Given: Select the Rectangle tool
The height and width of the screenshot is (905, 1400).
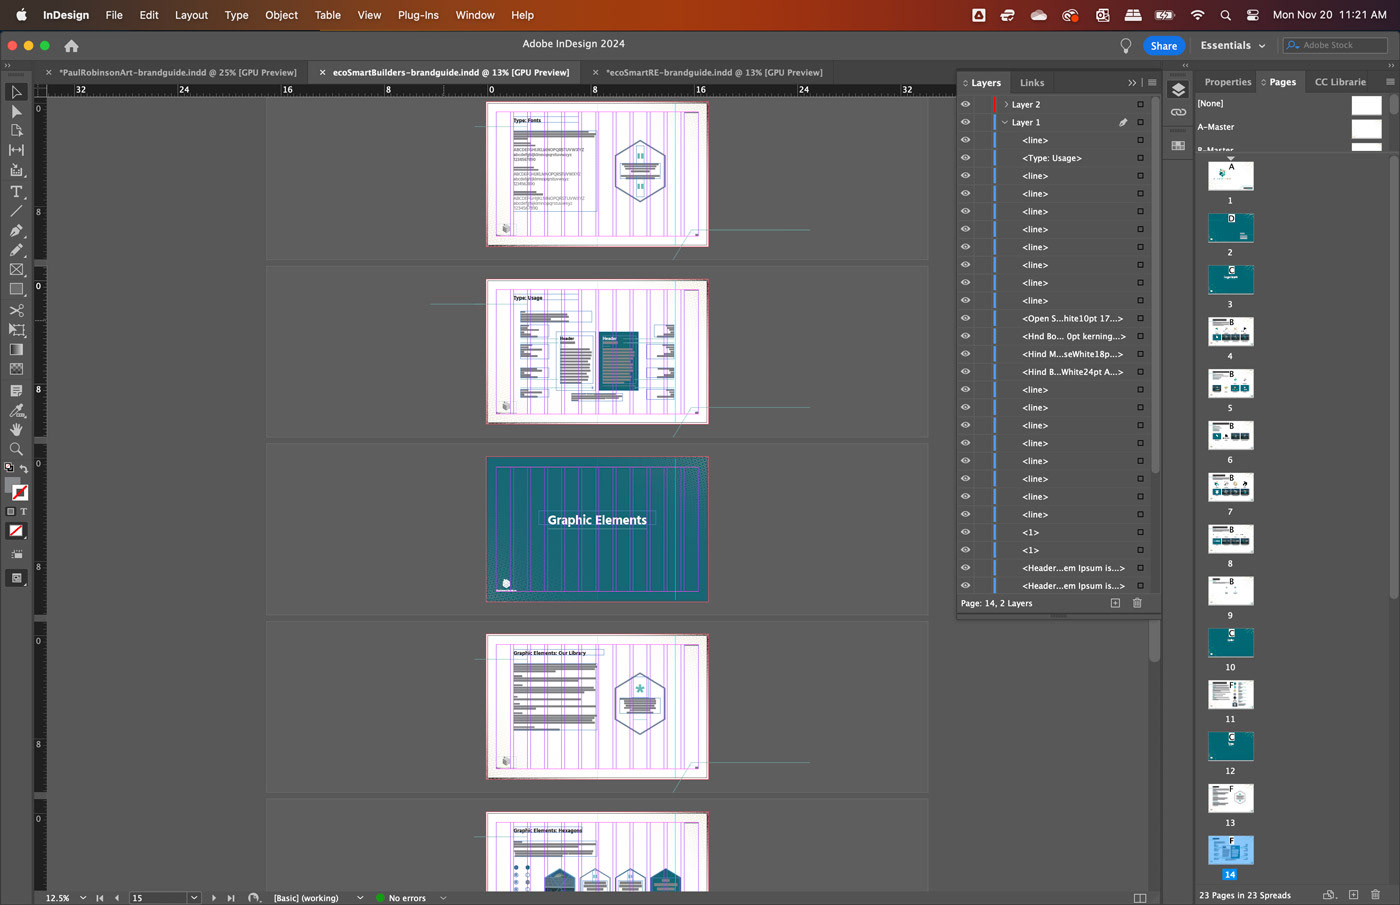Looking at the screenshot, I should click(x=16, y=290).
